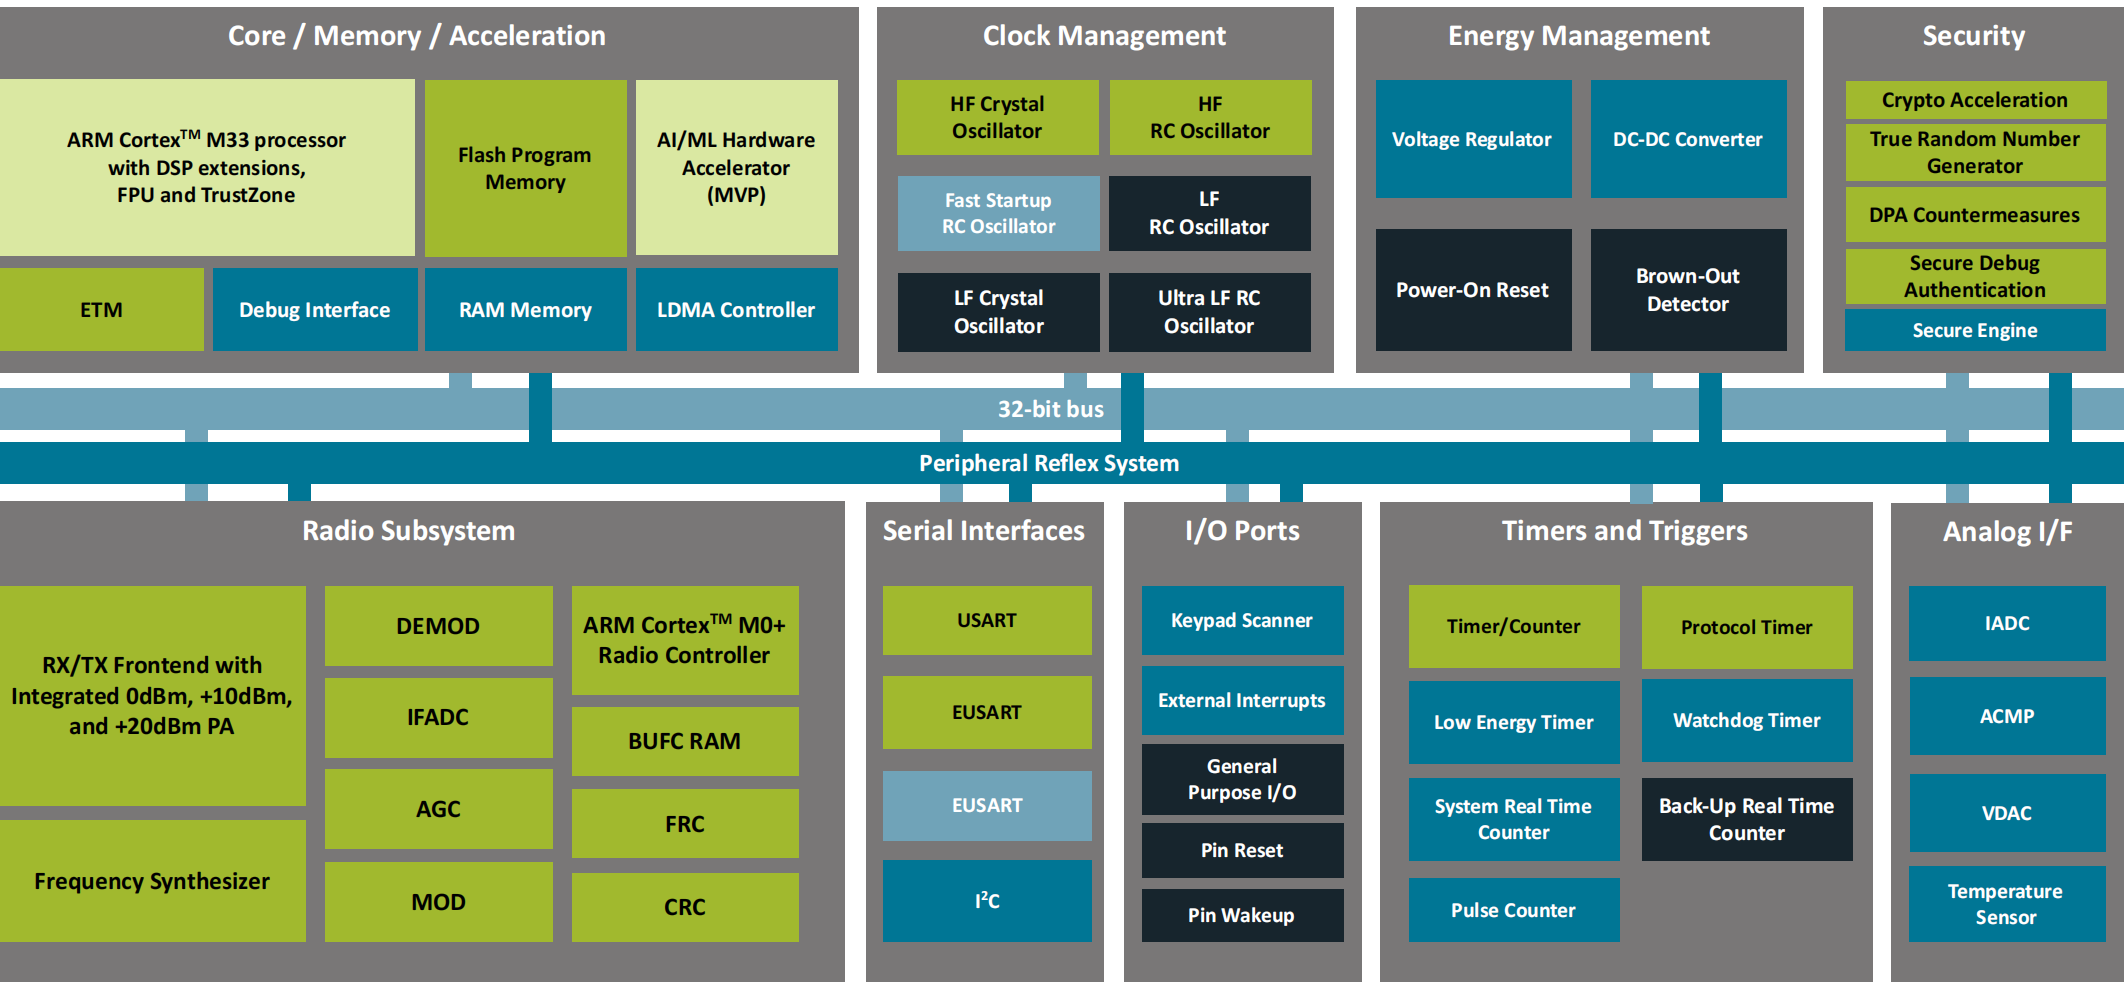Select the Temperature Sensor block

click(x=2007, y=904)
